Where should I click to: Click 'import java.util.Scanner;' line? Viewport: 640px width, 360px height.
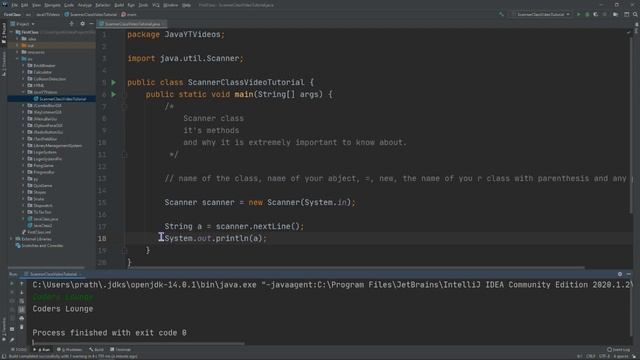[185, 58]
